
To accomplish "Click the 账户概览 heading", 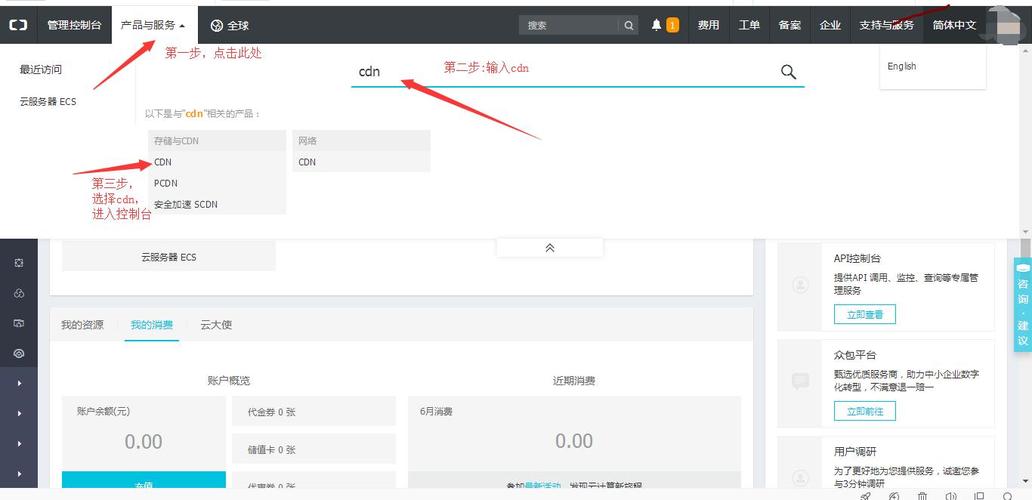I will (x=228, y=381).
